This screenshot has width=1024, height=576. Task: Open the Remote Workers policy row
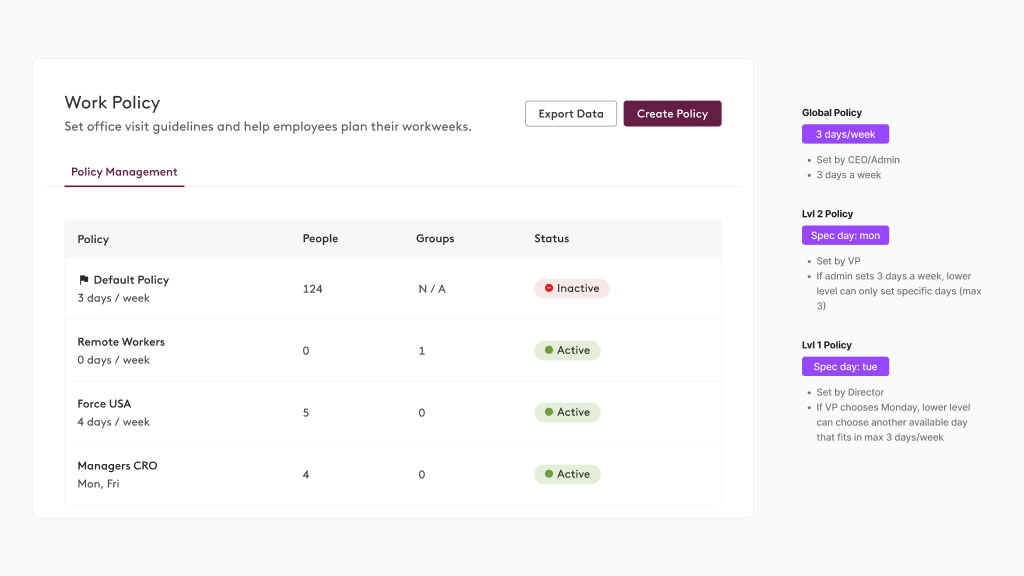[x=121, y=342]
